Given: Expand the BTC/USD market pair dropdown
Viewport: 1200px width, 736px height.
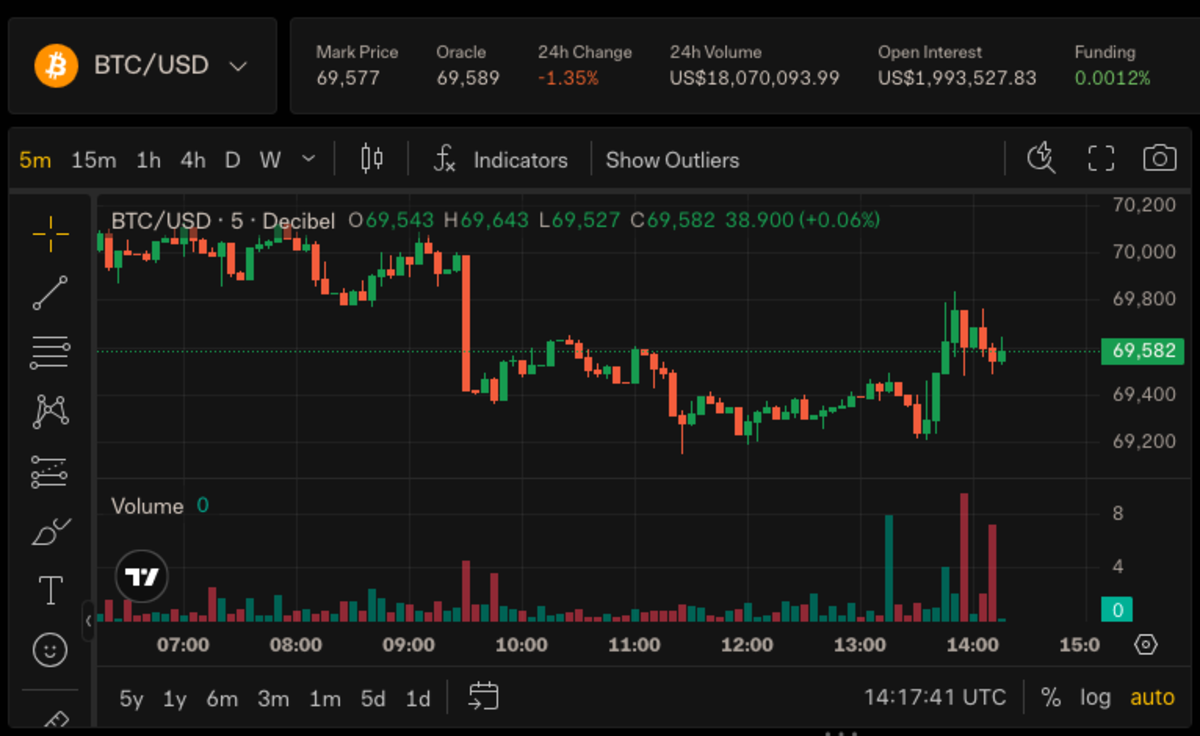Looking at the screenshot, I should (238, 67).
